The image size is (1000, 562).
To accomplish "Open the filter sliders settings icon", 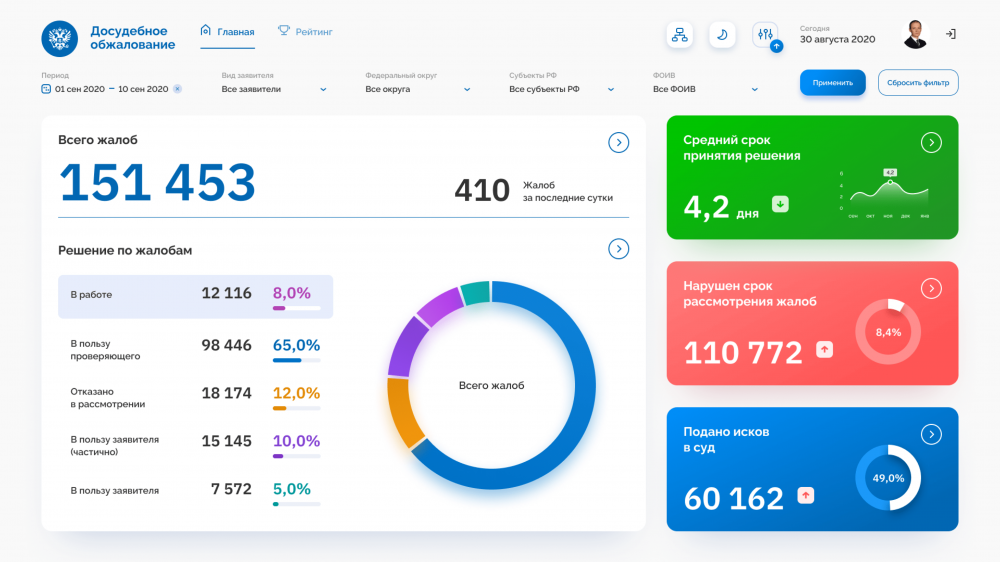I will click(x=765, y=34).
